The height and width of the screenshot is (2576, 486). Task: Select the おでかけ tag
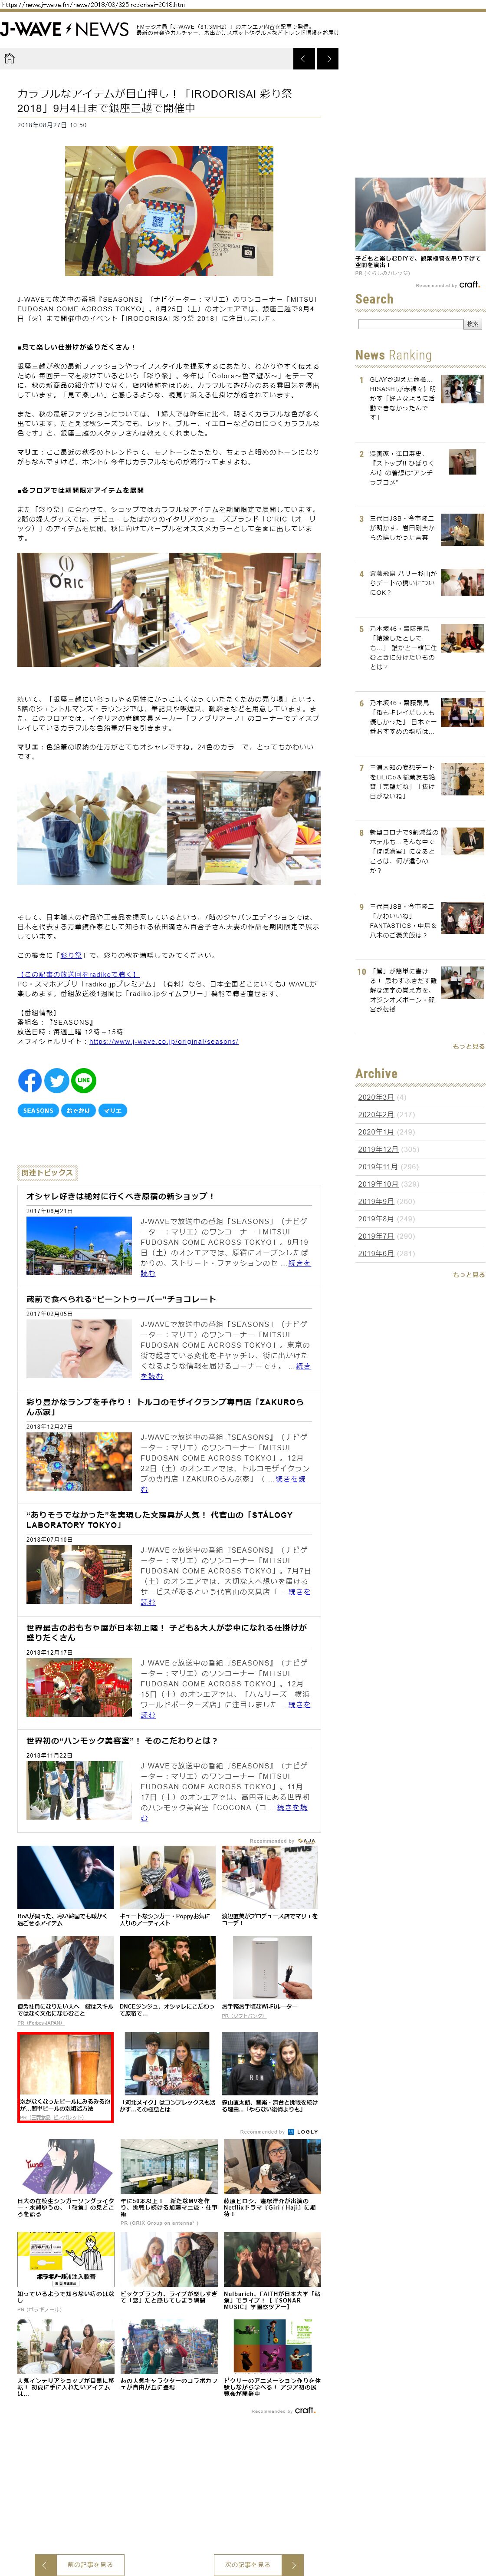(77, 1110)
